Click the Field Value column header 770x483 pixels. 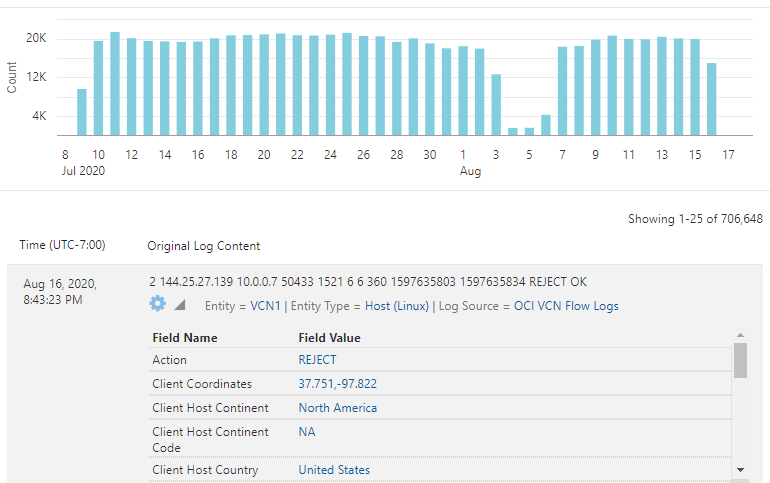click(329, 338)
